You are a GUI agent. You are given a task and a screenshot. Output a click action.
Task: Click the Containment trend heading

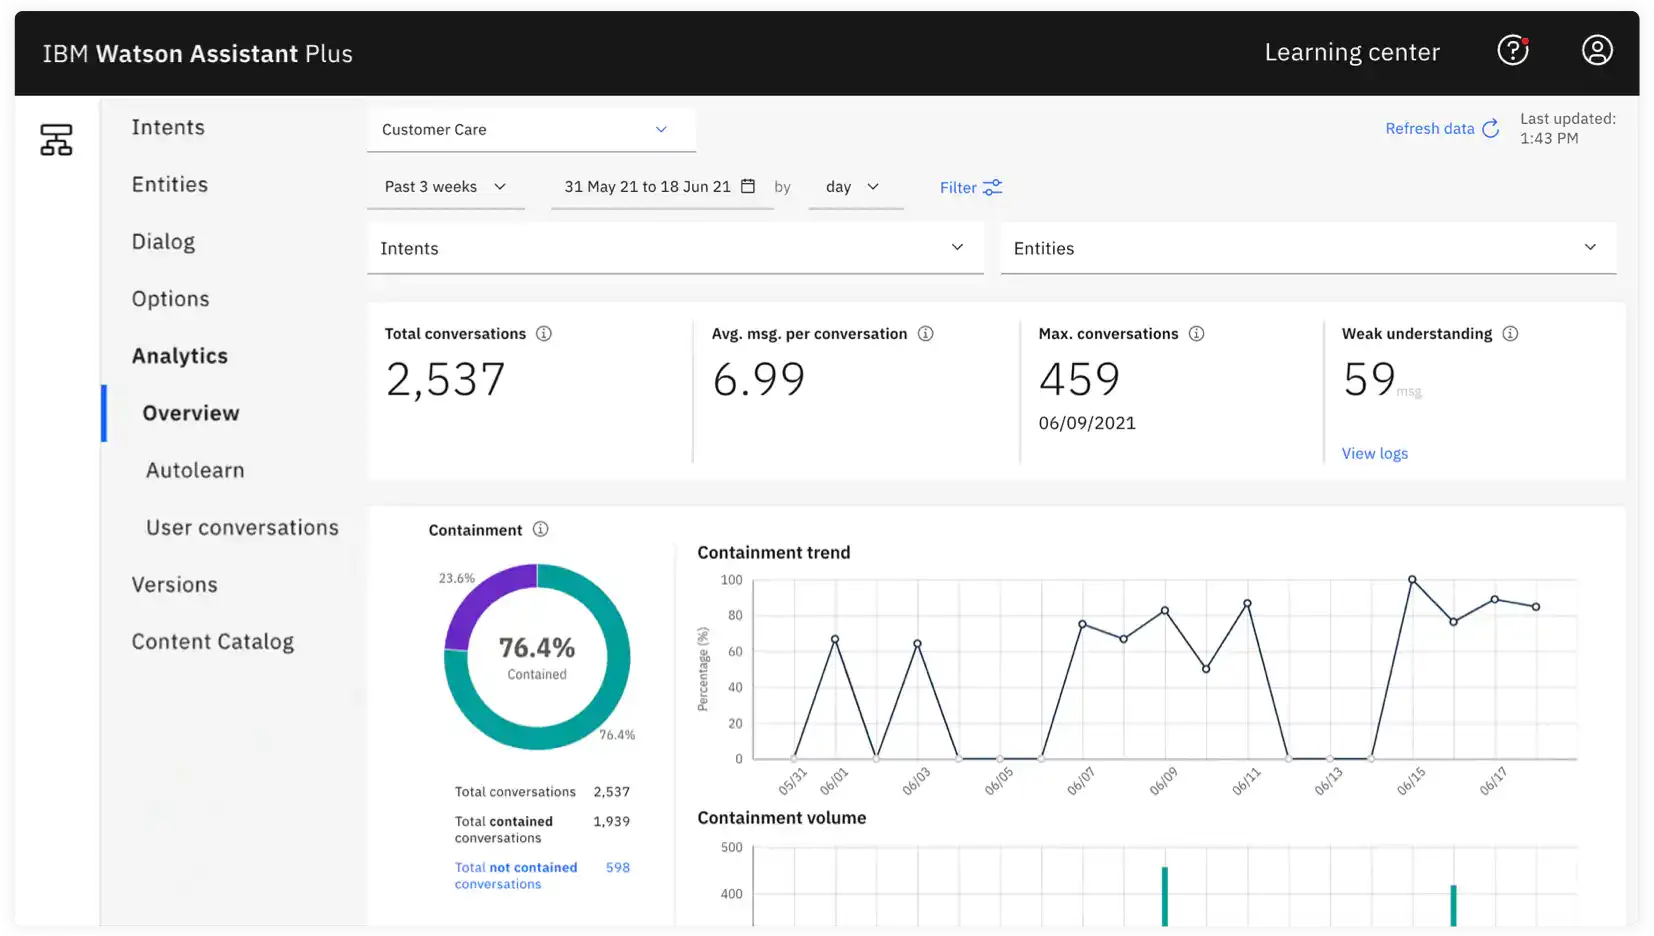[x=774, y=552]
